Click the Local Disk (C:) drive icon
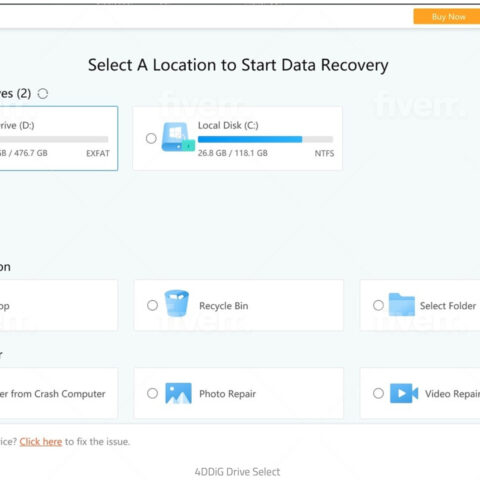Screen dimensions: 480x480 (178, 137)
